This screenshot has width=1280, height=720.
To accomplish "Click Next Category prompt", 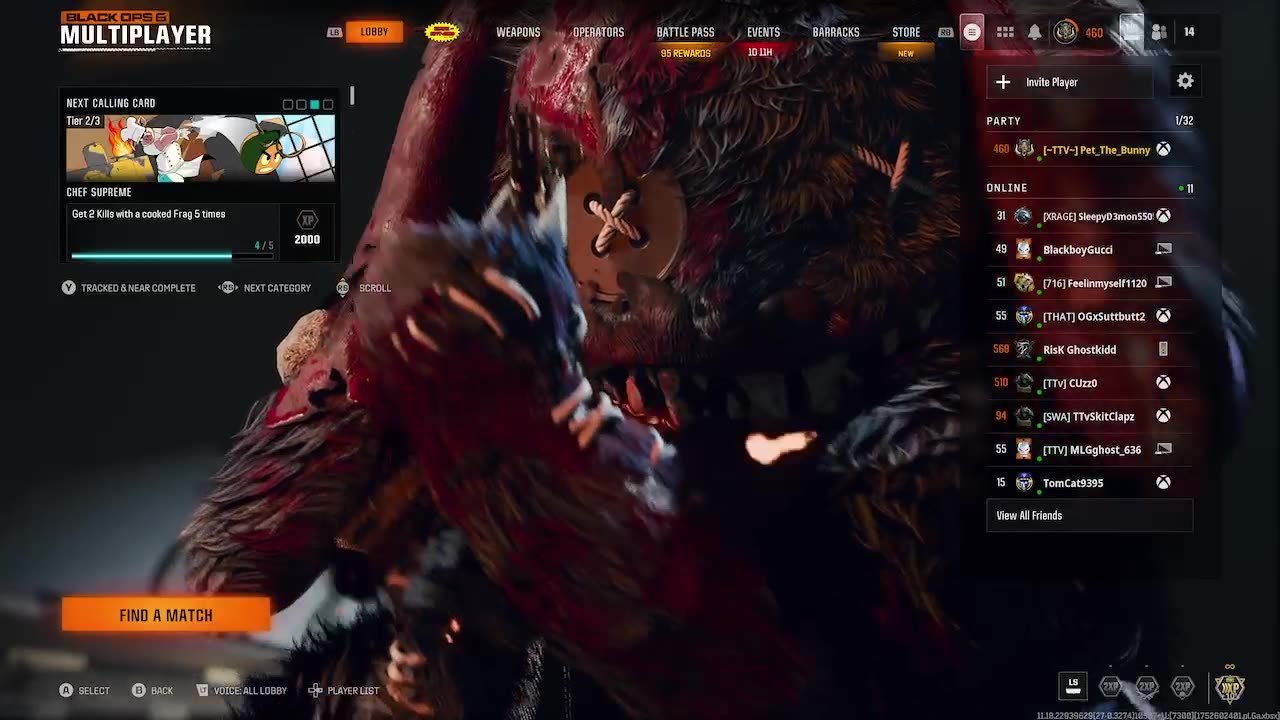I will [265, 288].
